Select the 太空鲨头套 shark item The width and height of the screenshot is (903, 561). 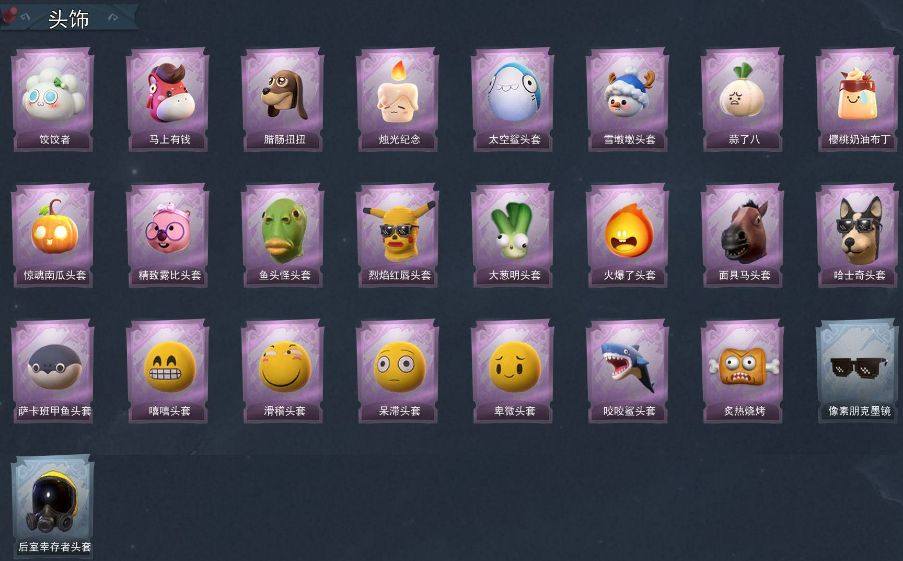[x=513, y=99]
